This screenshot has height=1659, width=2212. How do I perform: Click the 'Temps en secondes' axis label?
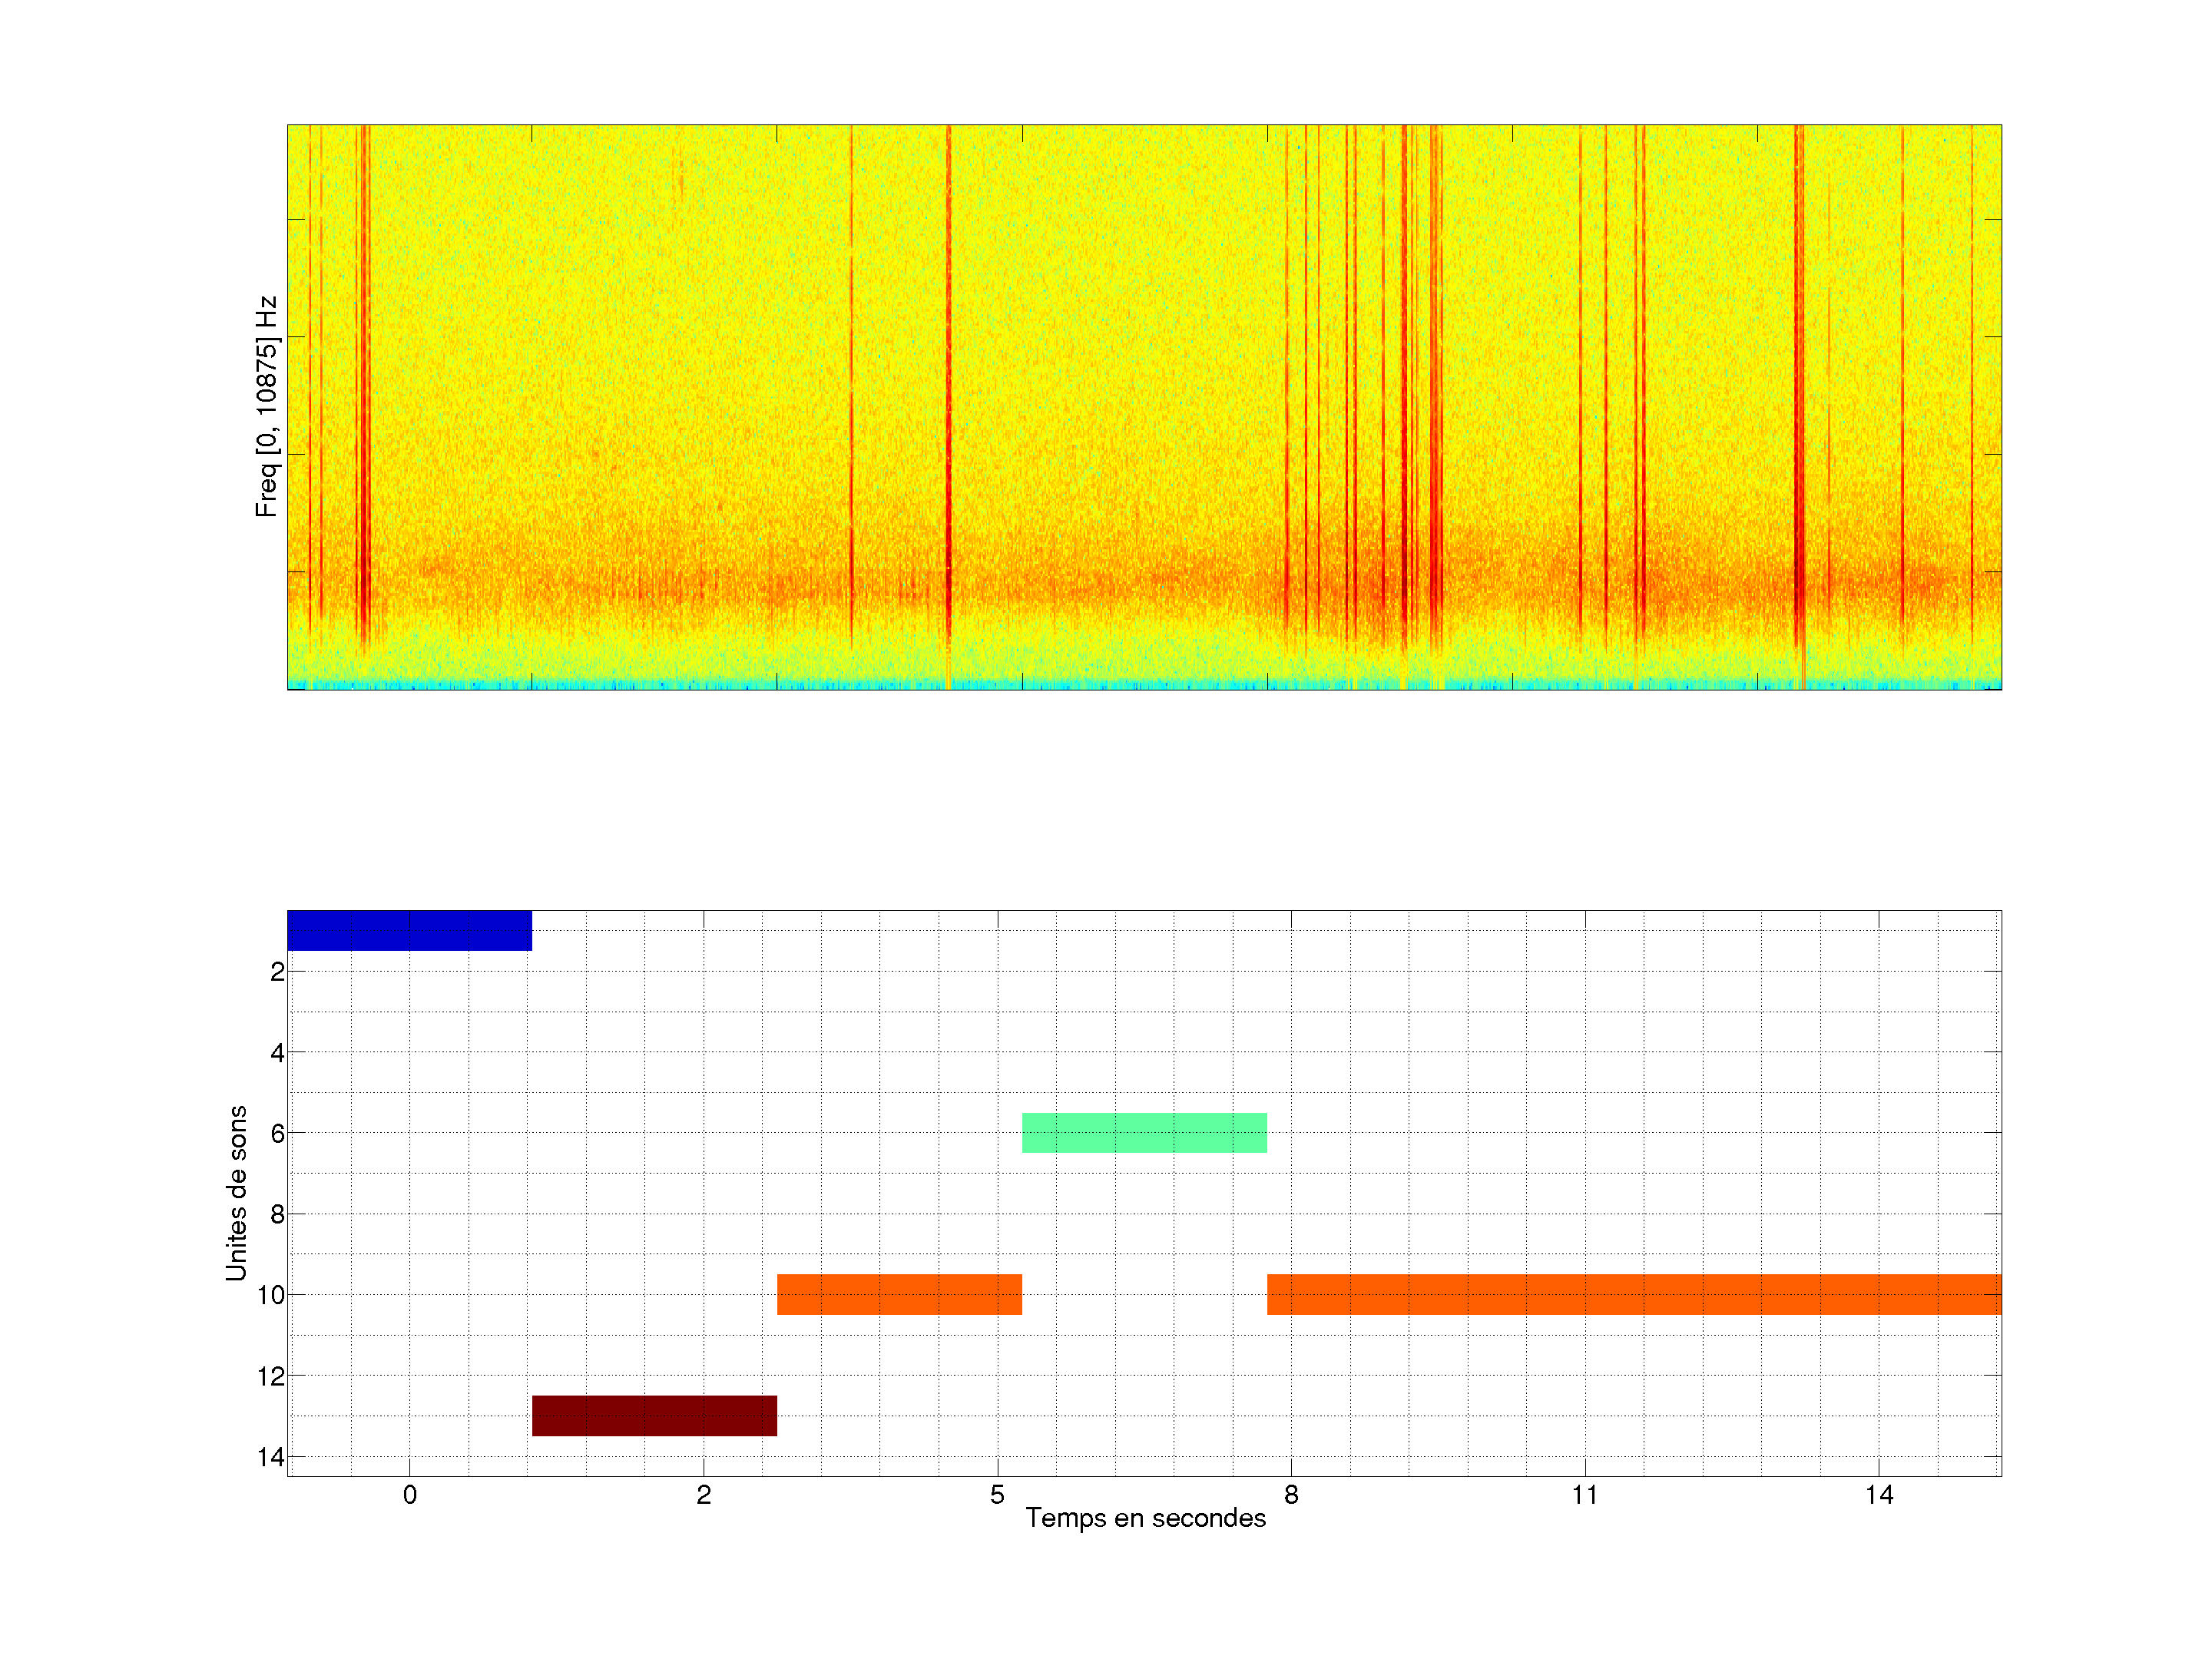(x=1145, y=1518)
